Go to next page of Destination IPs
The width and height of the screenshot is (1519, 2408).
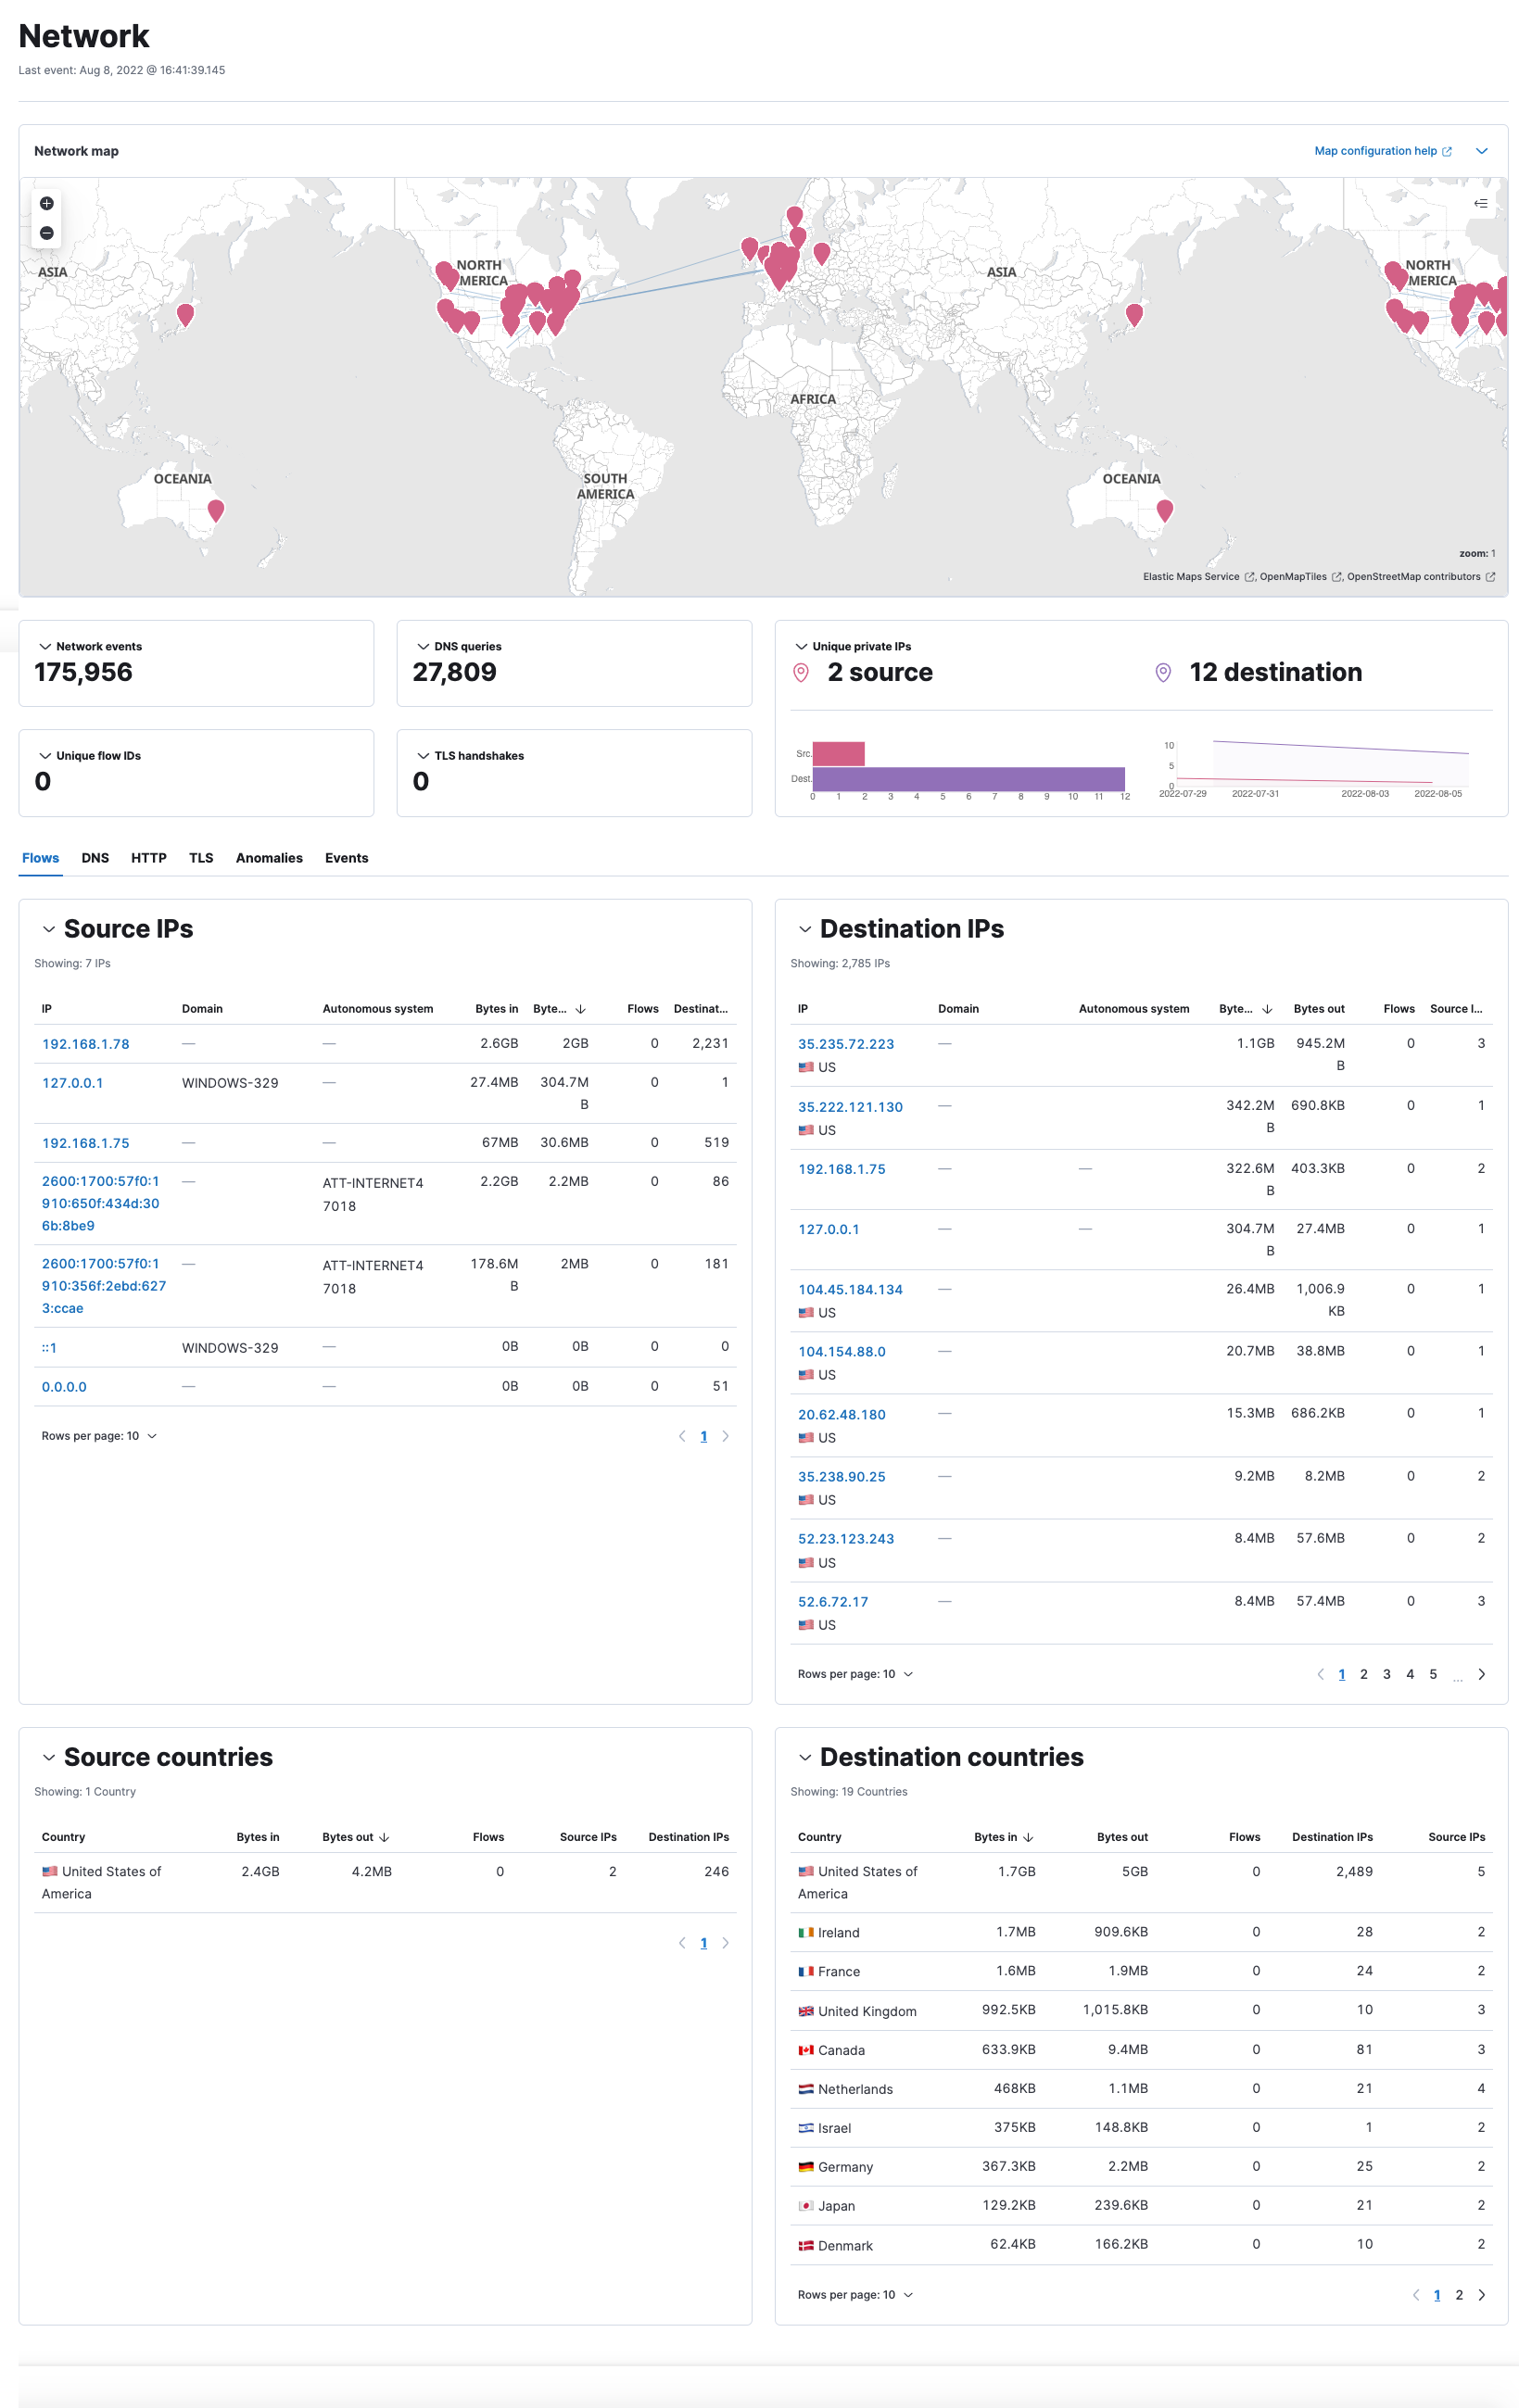(x=1483, y=1674)
